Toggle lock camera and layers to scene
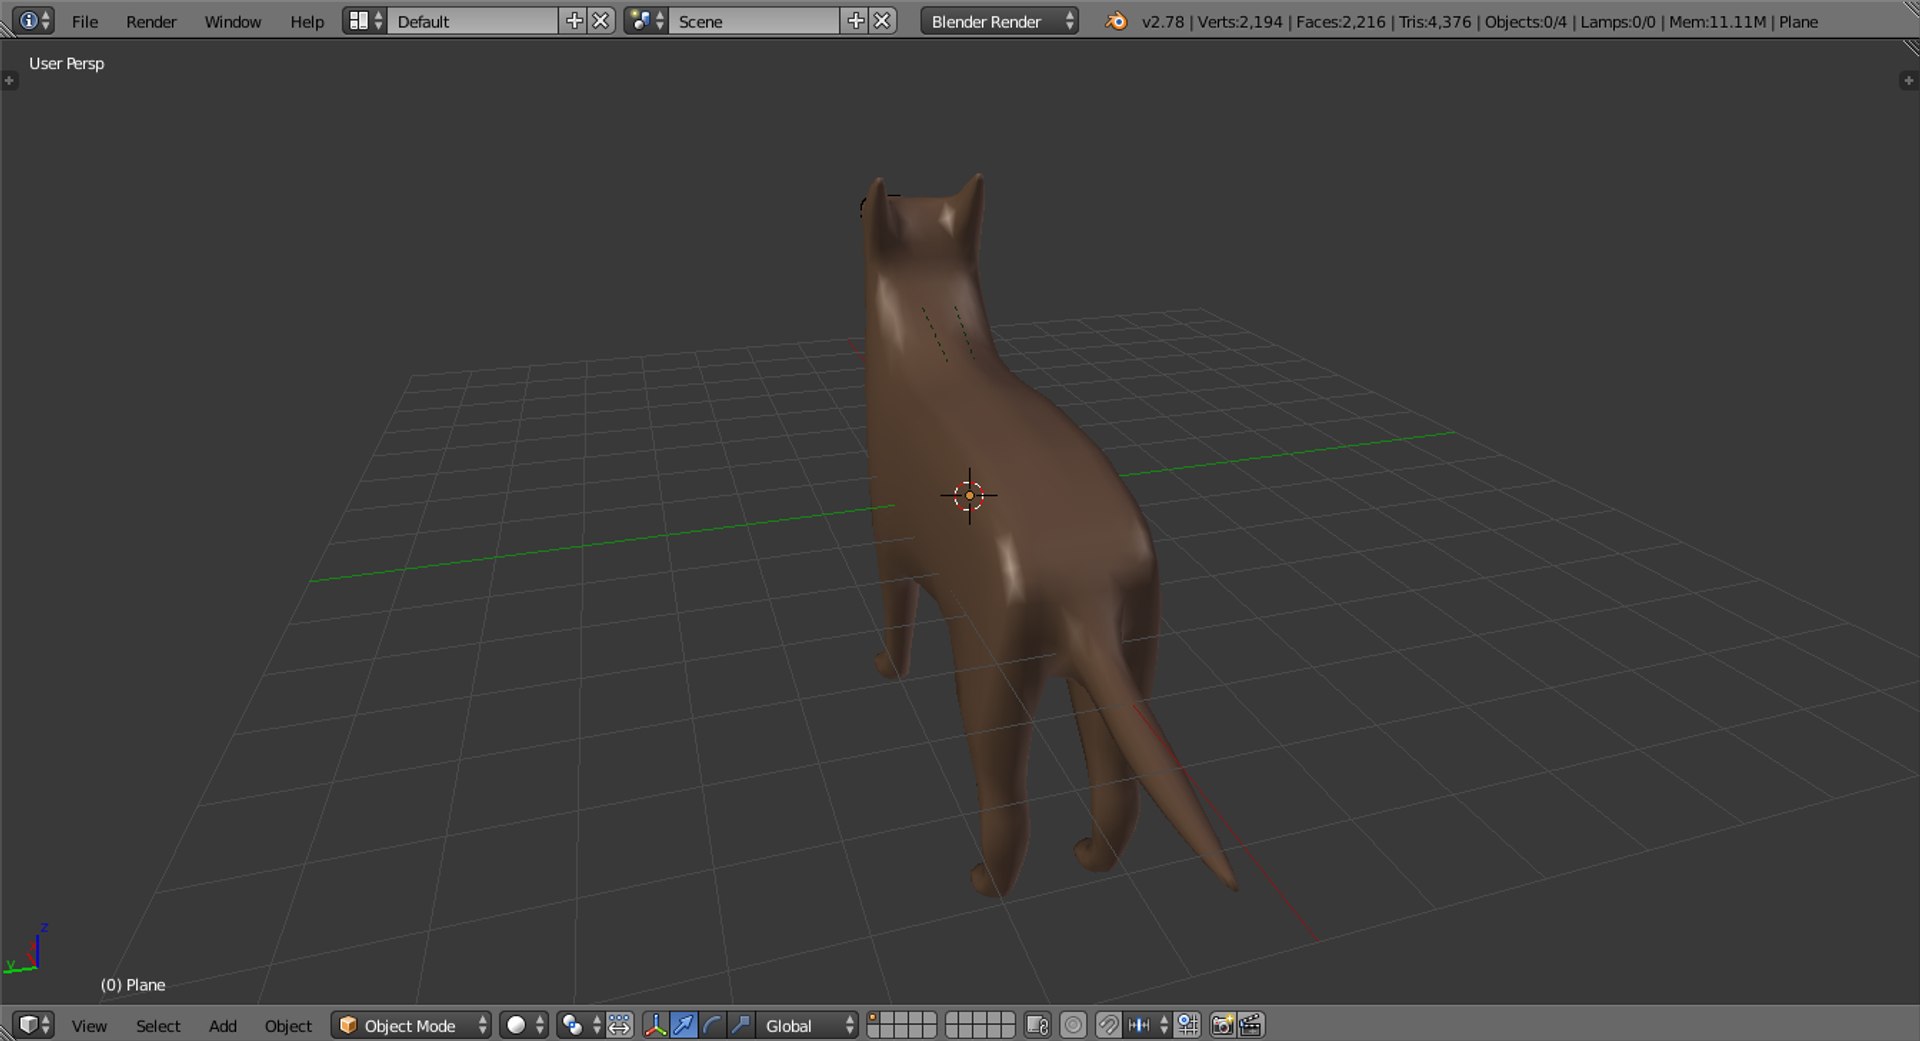The height and width of the screenshot is (1041, 1920). click(x=1037, y=1025)
